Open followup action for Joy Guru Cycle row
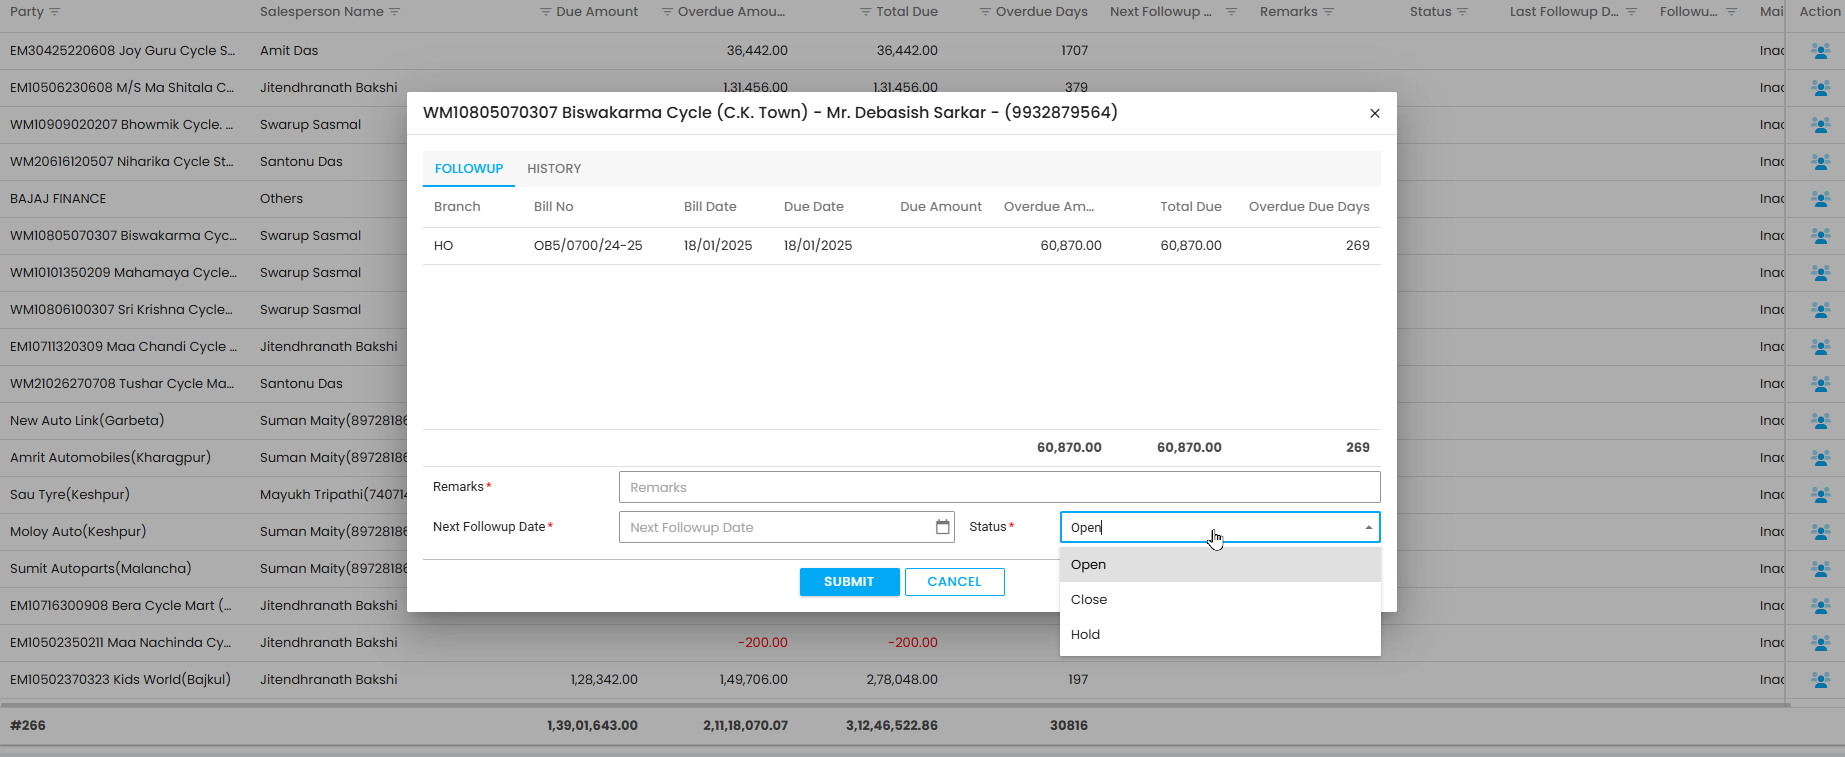This screenshot has width=1845, height=757. click(1821, 51)
